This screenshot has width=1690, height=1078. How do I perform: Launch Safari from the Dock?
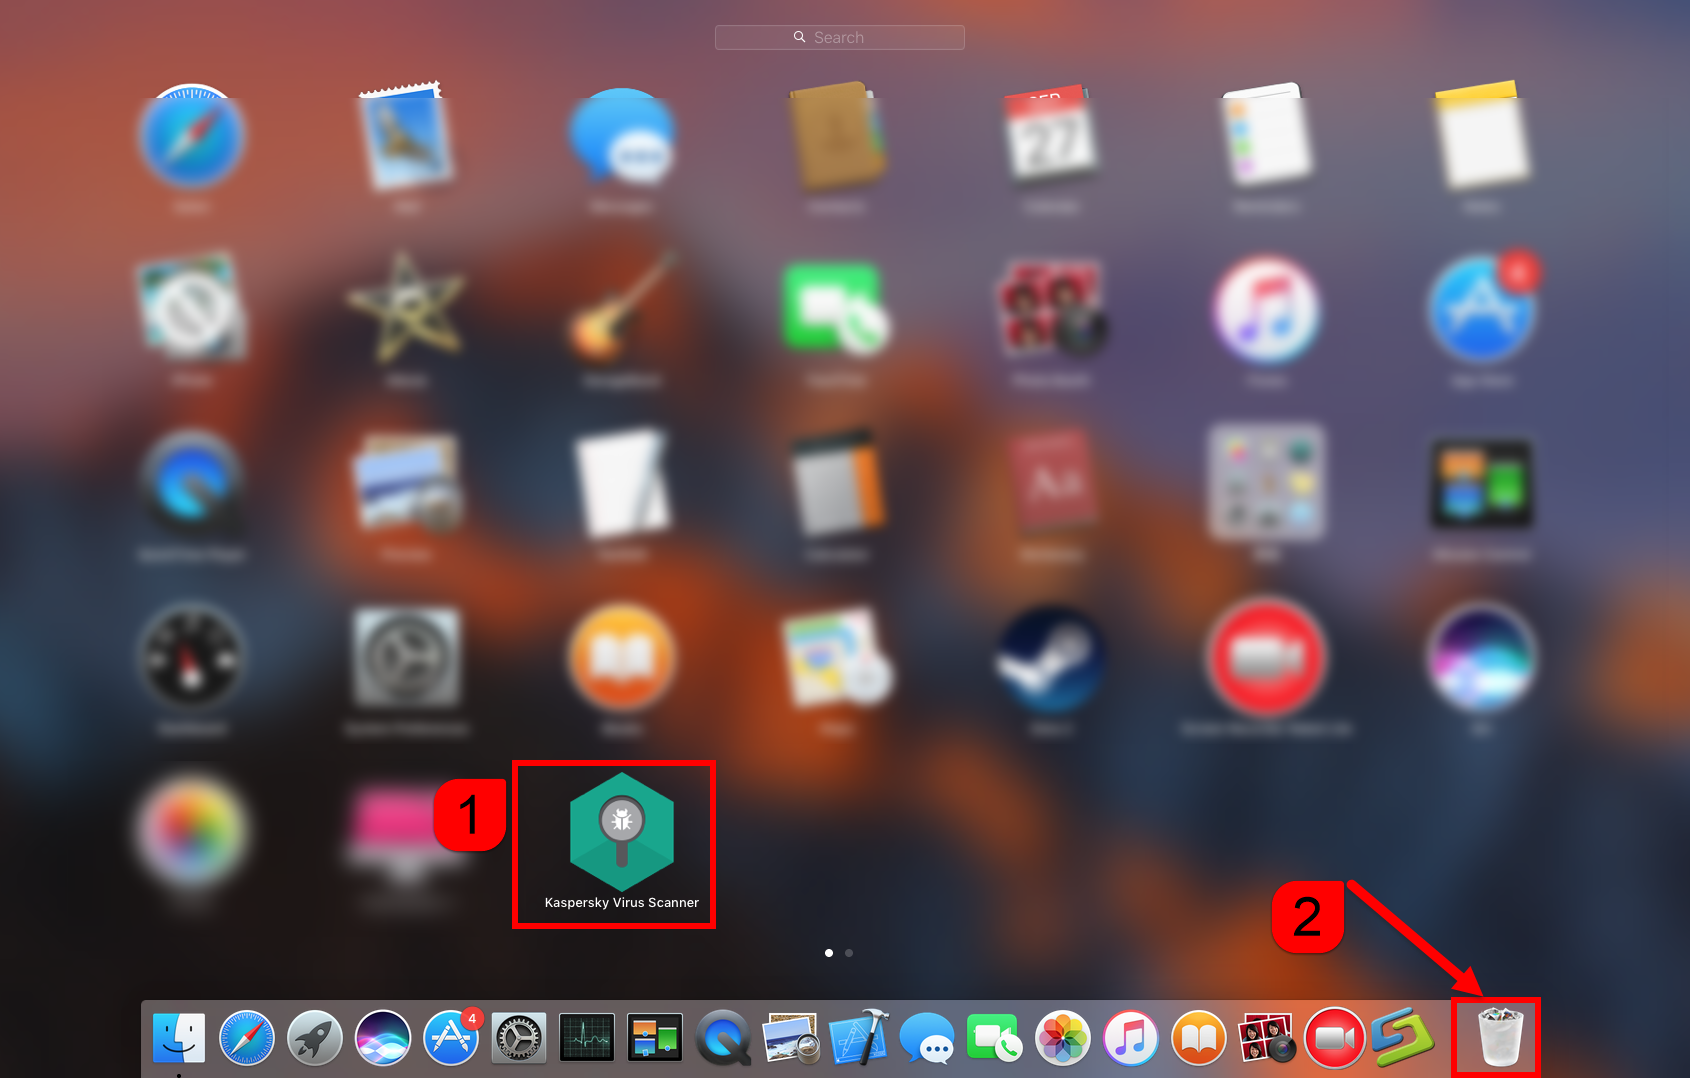click(x=246, y=1038)
